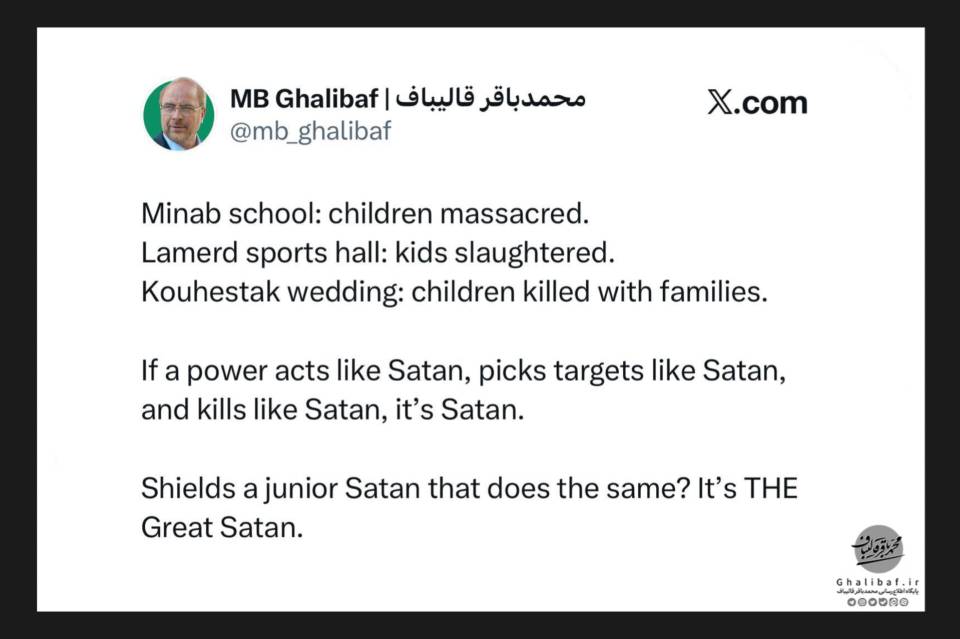Click the Minab school tweet line
Viewport: 960px width, 639px height.
[x=365, y=214]
